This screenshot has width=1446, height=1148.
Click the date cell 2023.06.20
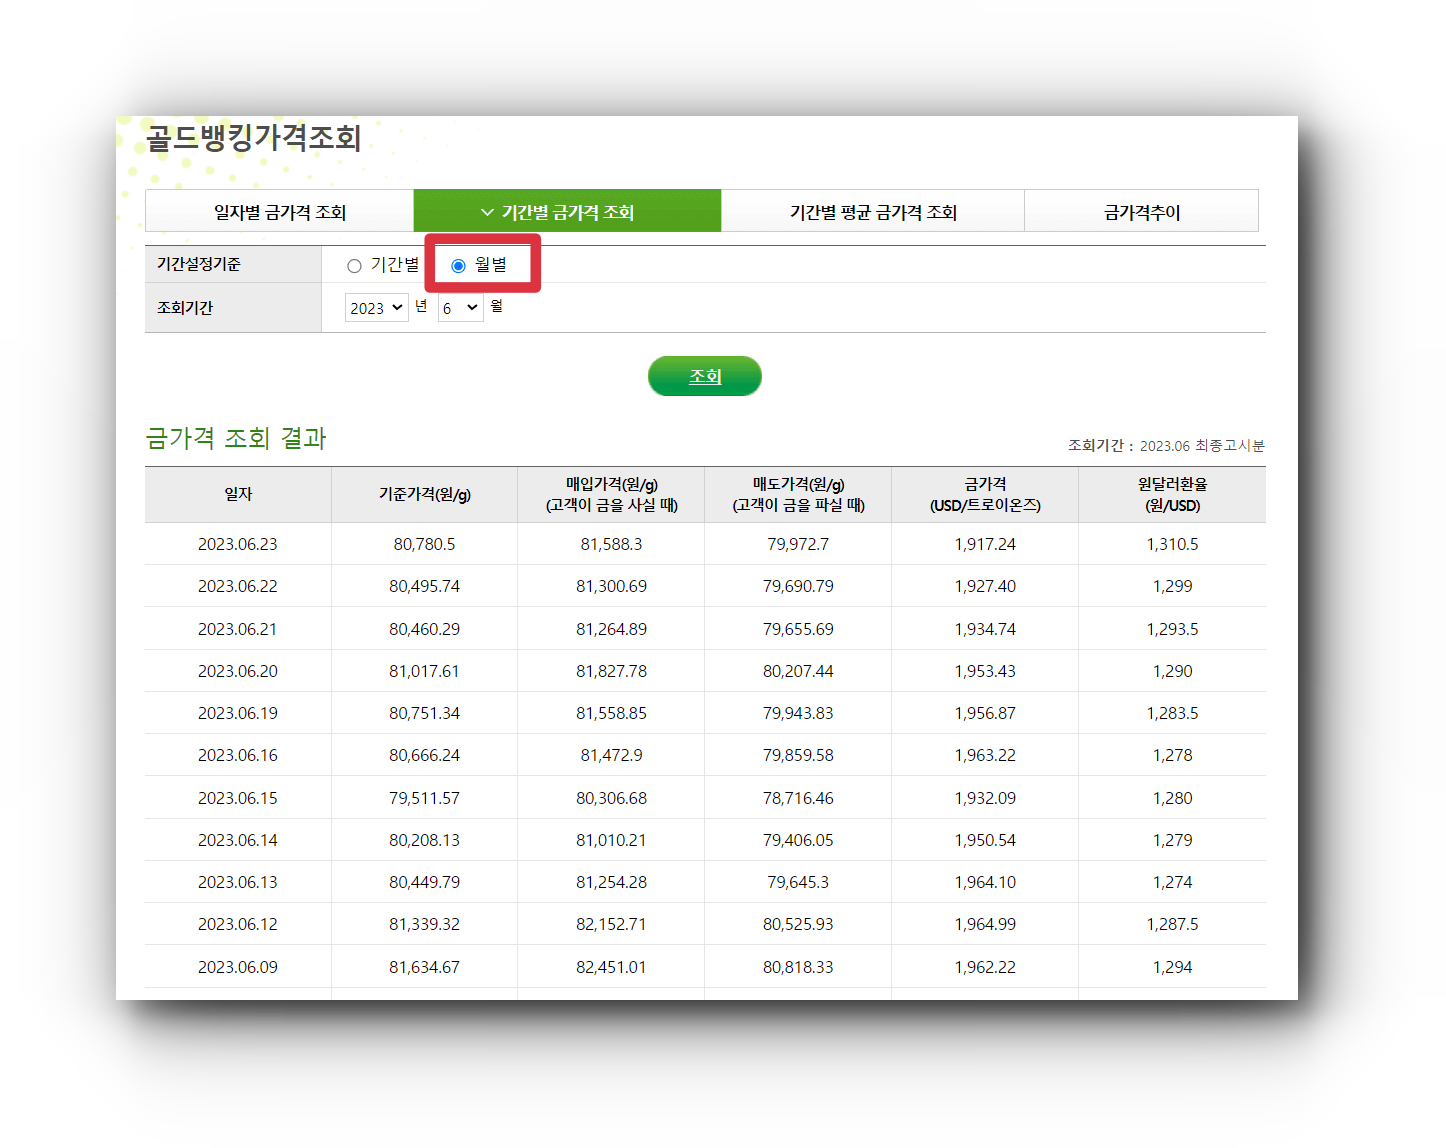coord(238,671)
